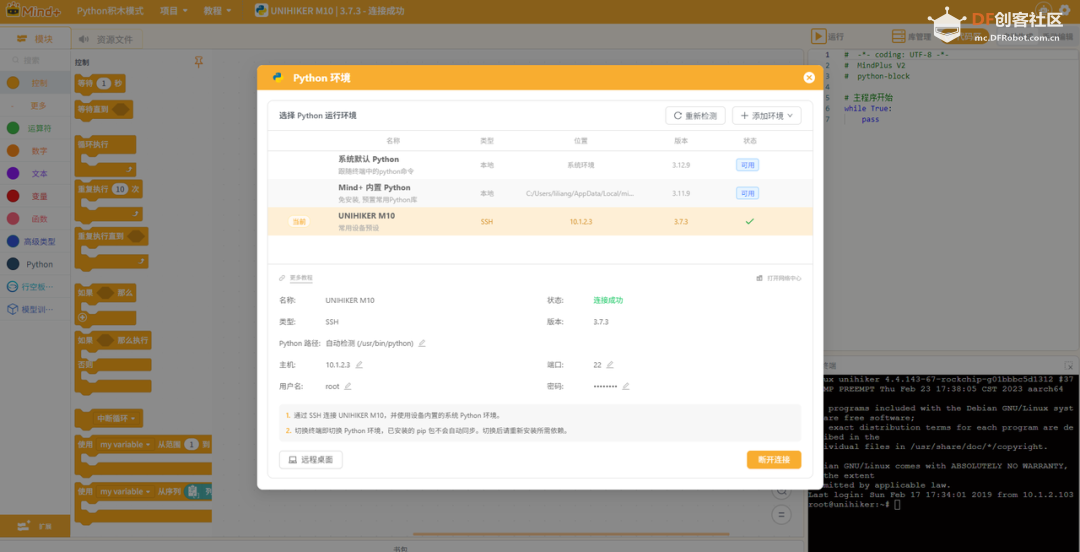Click the 搜索 block search field

[35, 61]
